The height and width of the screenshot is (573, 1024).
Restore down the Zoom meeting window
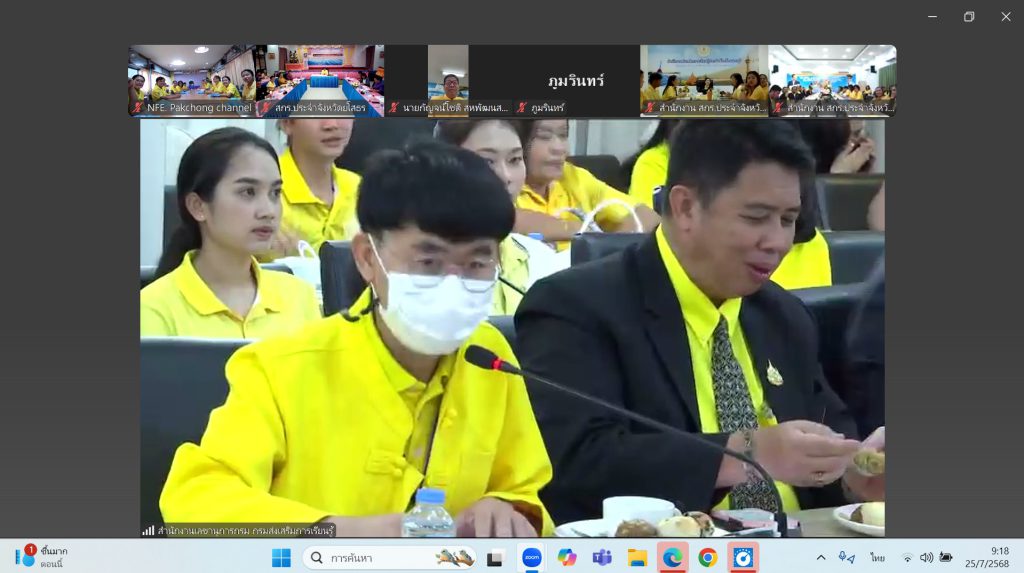pyautogui.click(x=968, y=16)
